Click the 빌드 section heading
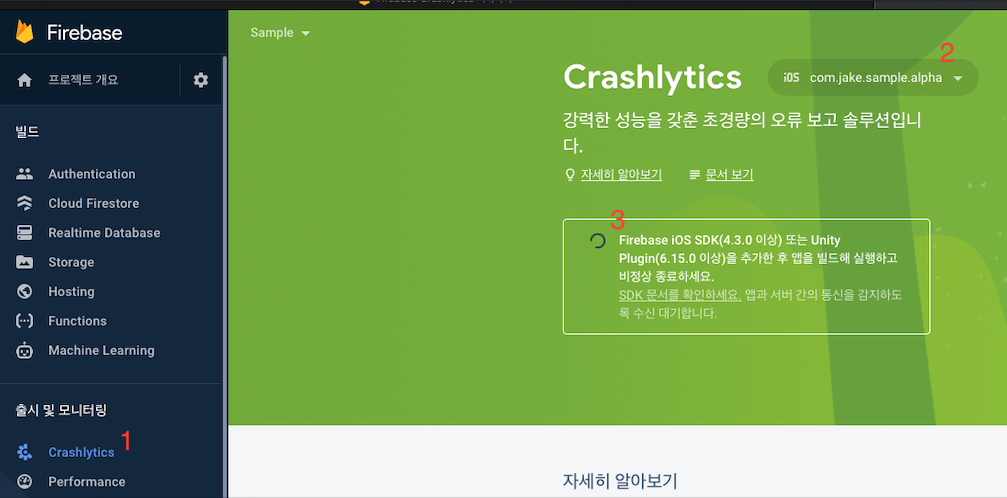The width and height of the screenshot is (1007, 498). 27,132
